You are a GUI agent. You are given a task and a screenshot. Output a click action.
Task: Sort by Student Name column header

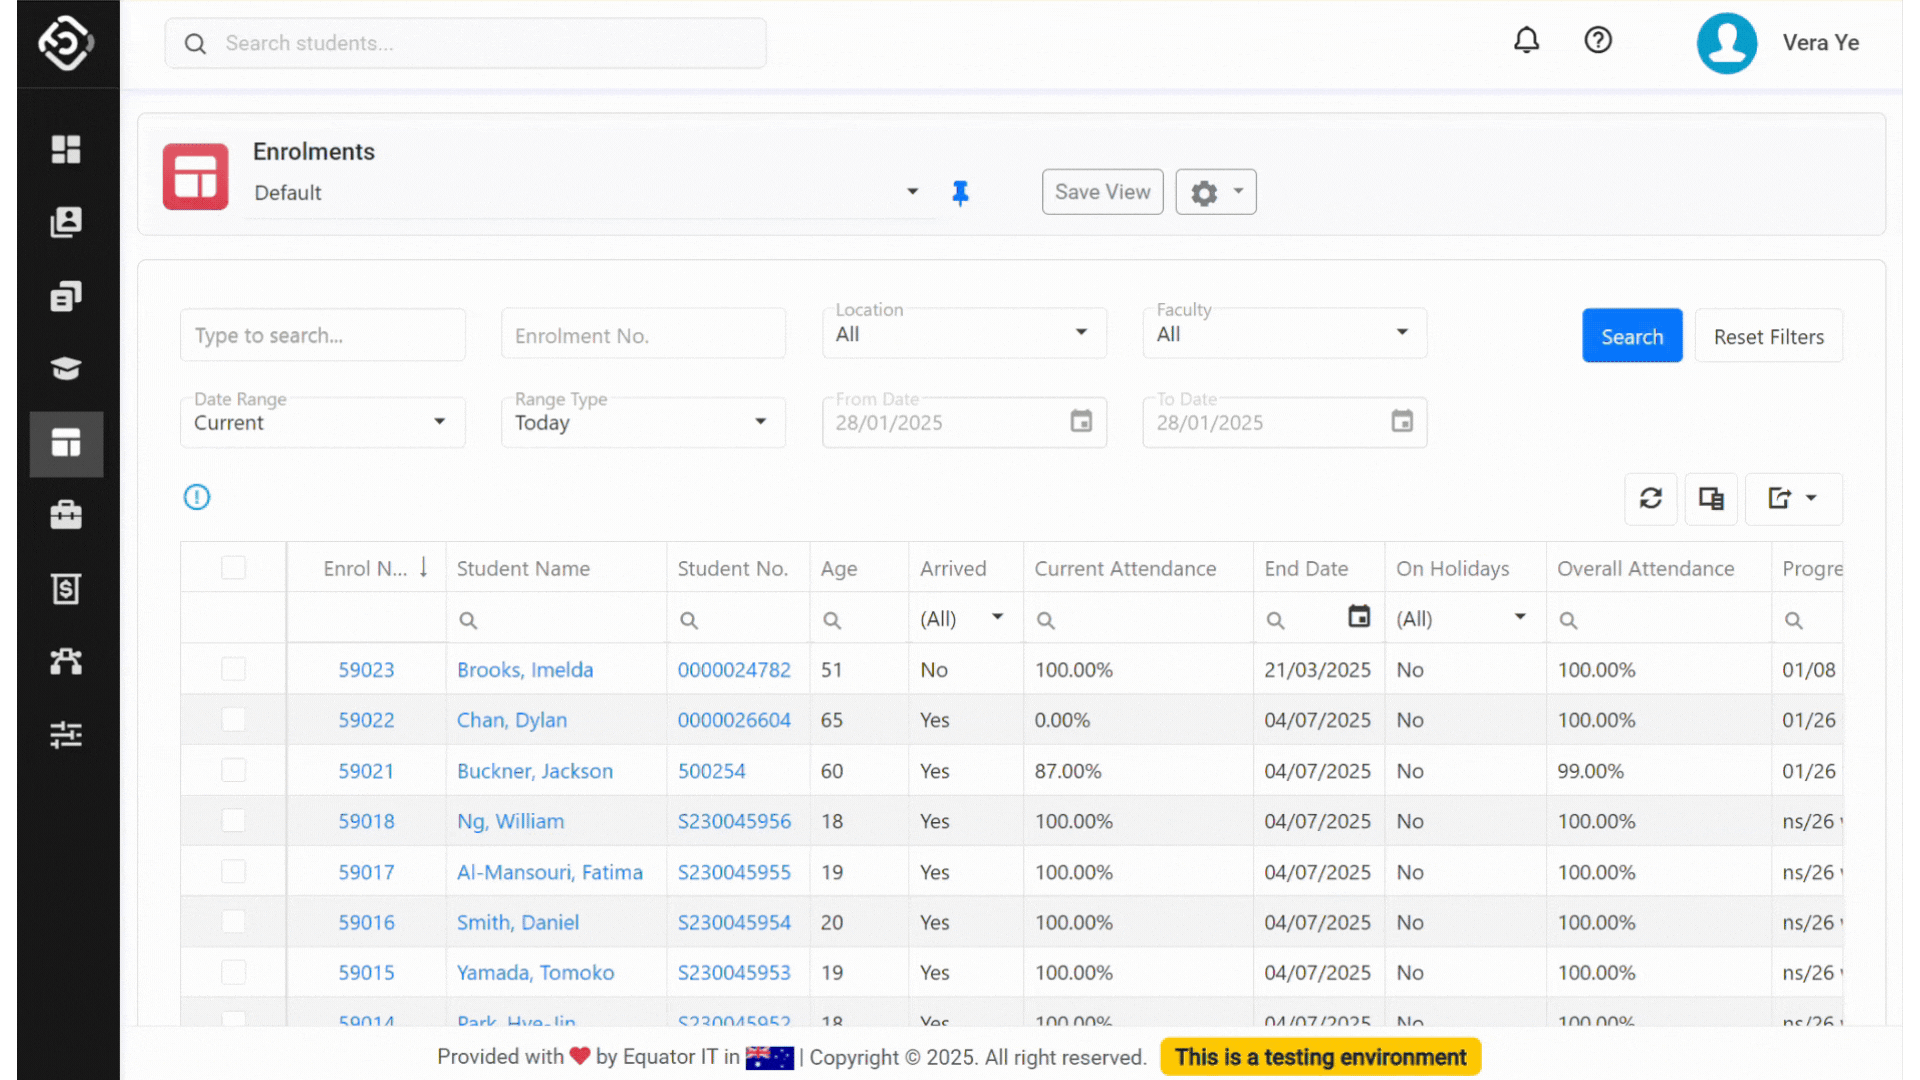point(523,568)
